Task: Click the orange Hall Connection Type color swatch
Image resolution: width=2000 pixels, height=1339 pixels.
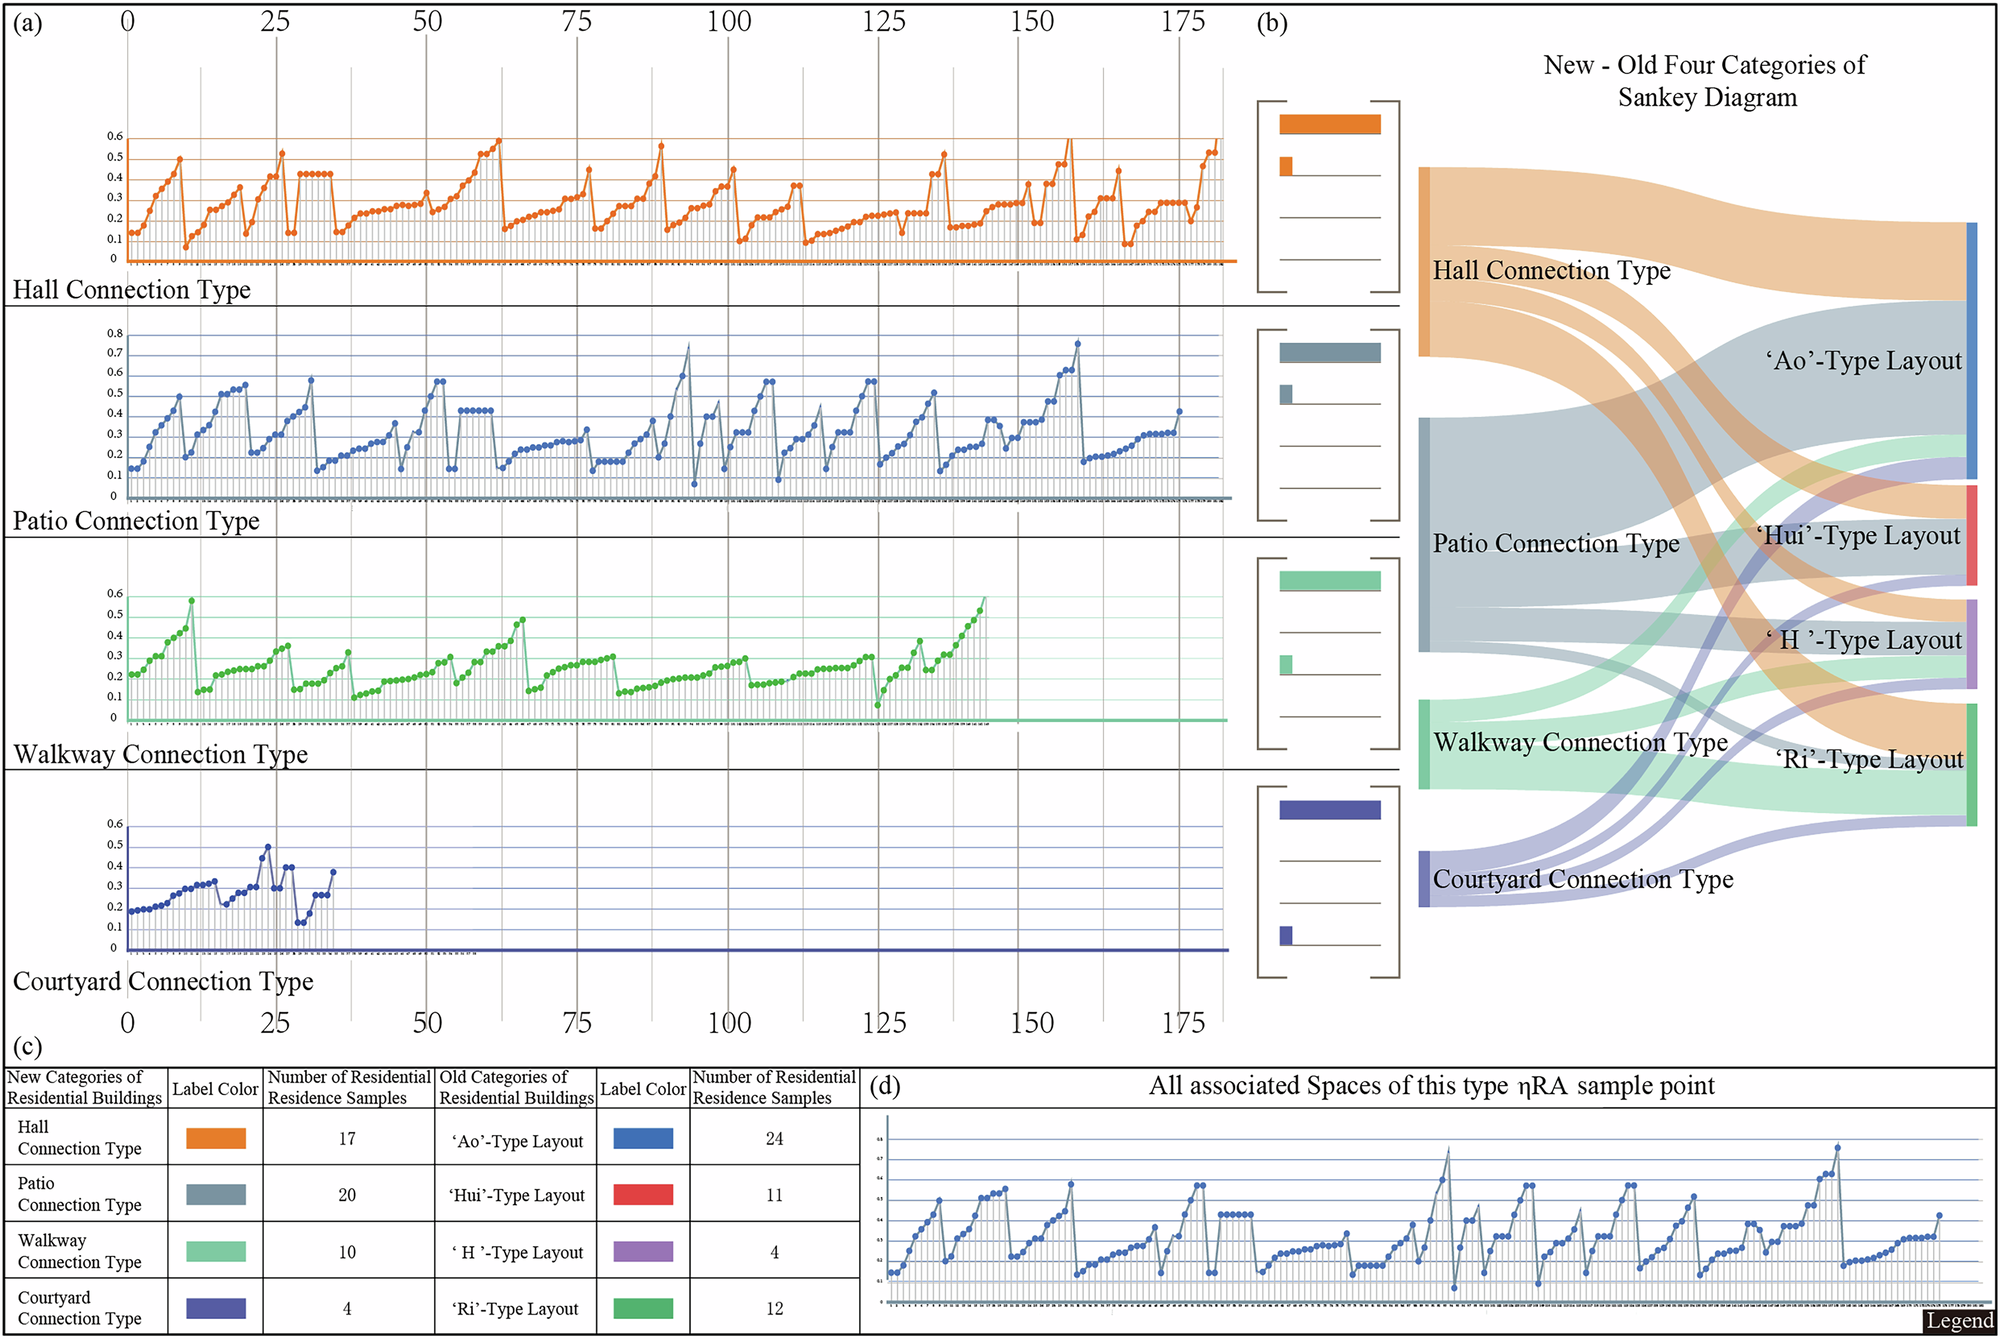Action: click(215, 1138)
